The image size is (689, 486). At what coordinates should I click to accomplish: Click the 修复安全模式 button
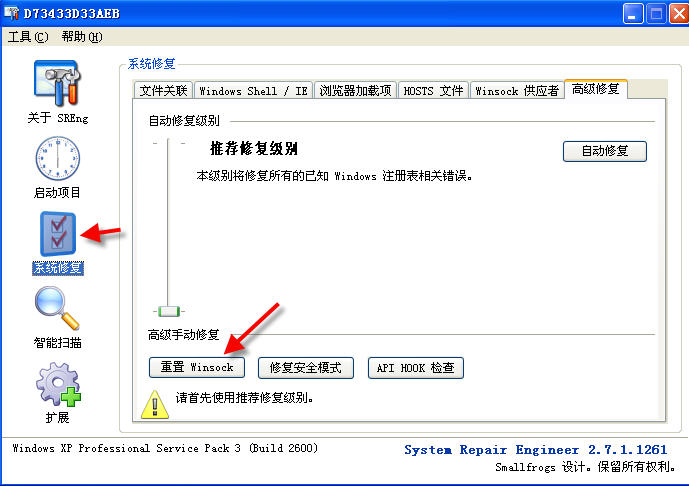[305, 367]
